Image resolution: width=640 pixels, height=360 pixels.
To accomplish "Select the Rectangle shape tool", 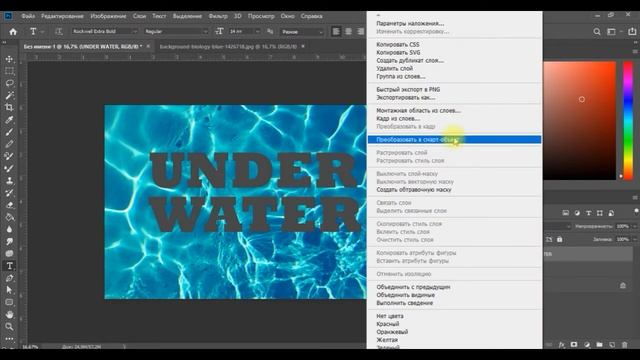I will [x=9, y=302].
